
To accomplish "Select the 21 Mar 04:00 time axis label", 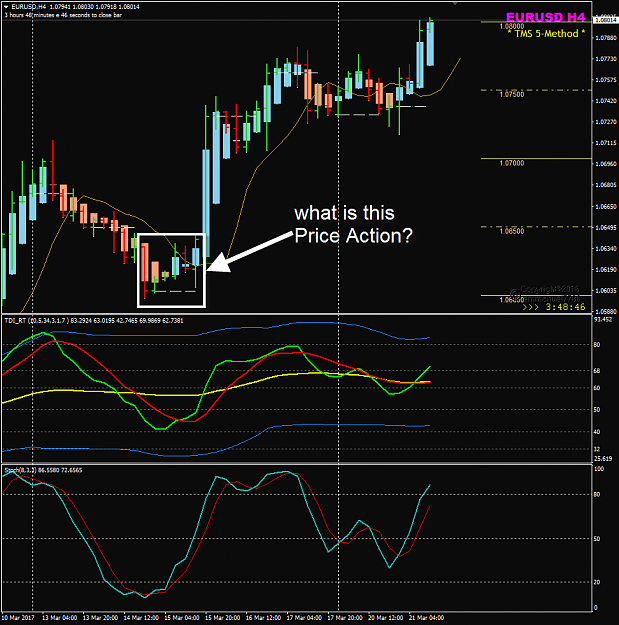I will pos(426,618).
